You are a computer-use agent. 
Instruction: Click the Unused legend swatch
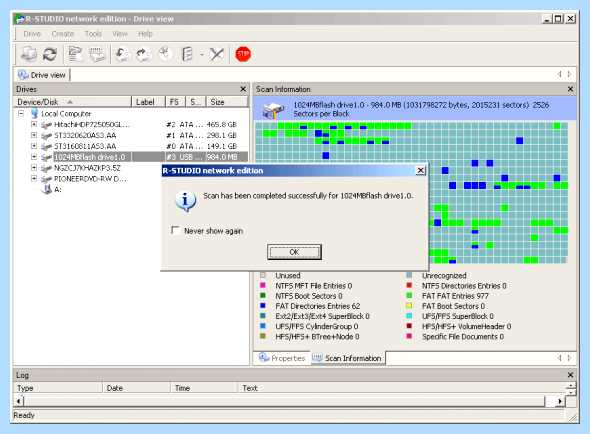tap(263, 275)
